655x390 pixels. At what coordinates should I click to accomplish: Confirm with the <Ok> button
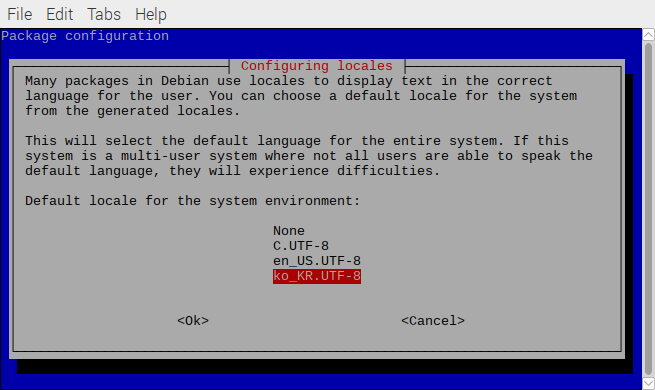(x=193, y=321)
